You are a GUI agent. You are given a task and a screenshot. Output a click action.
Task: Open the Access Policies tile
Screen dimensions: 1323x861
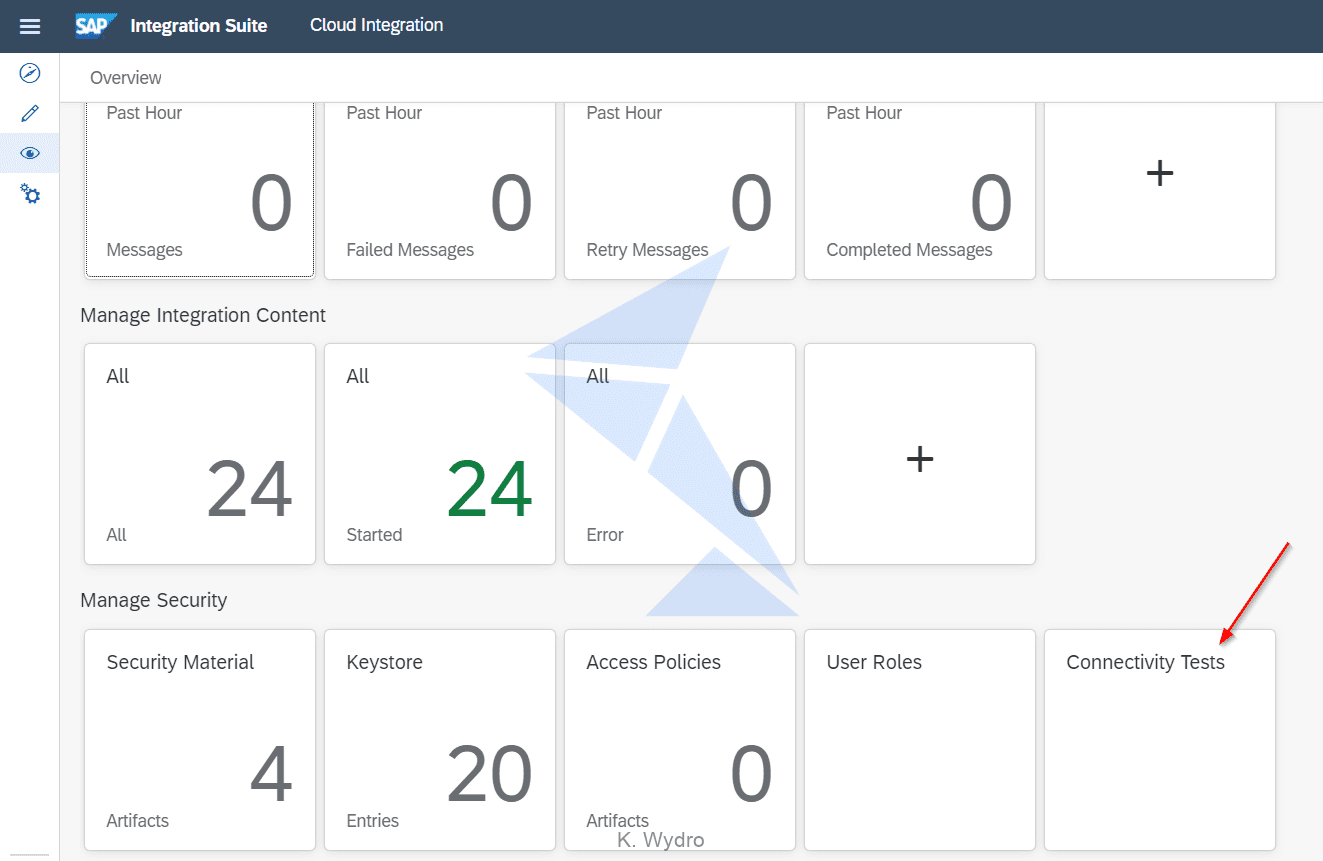pyautogui.click(x=680, y=740)
